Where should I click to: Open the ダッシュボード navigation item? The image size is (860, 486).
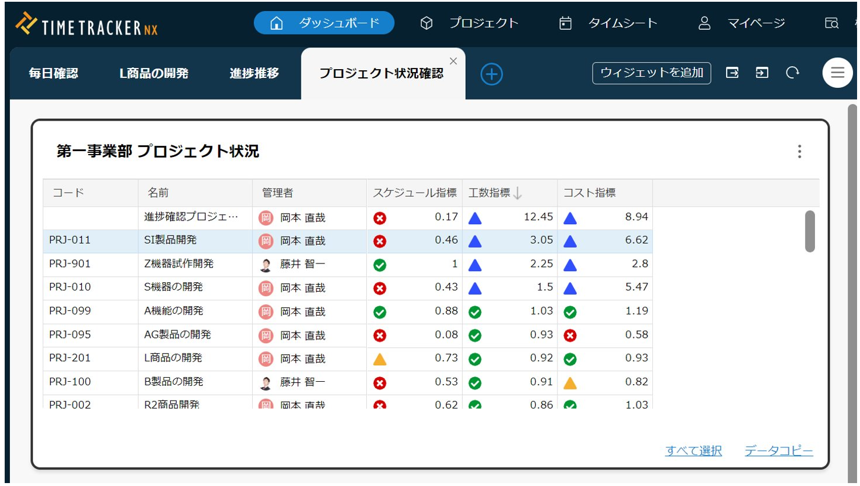[323, 23]
